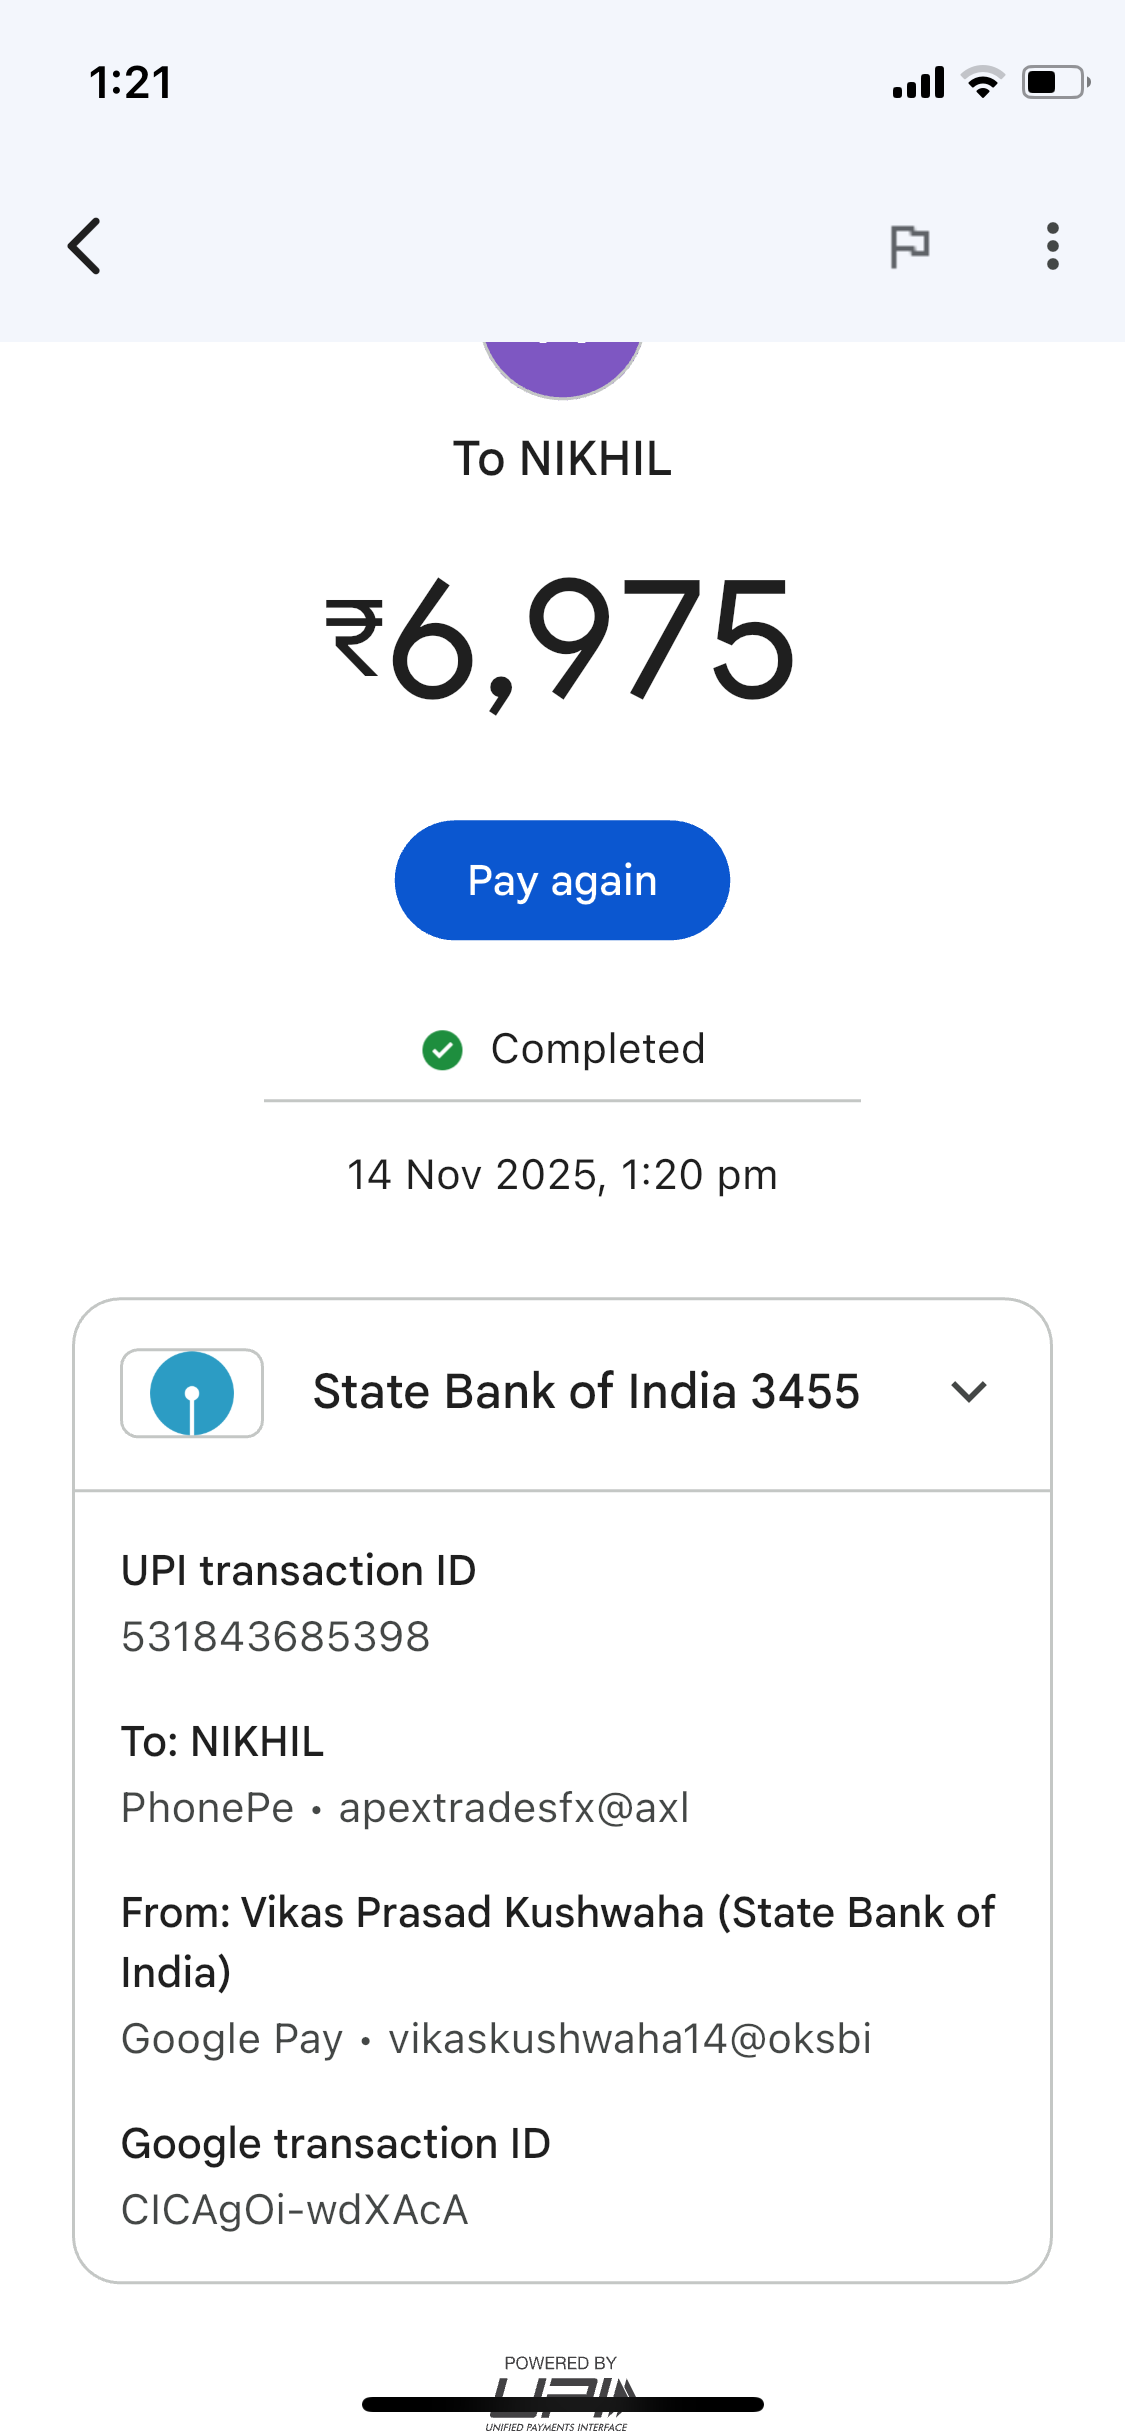
Task: Tap the Wi-Fi status icon
Action: [983, 82]
